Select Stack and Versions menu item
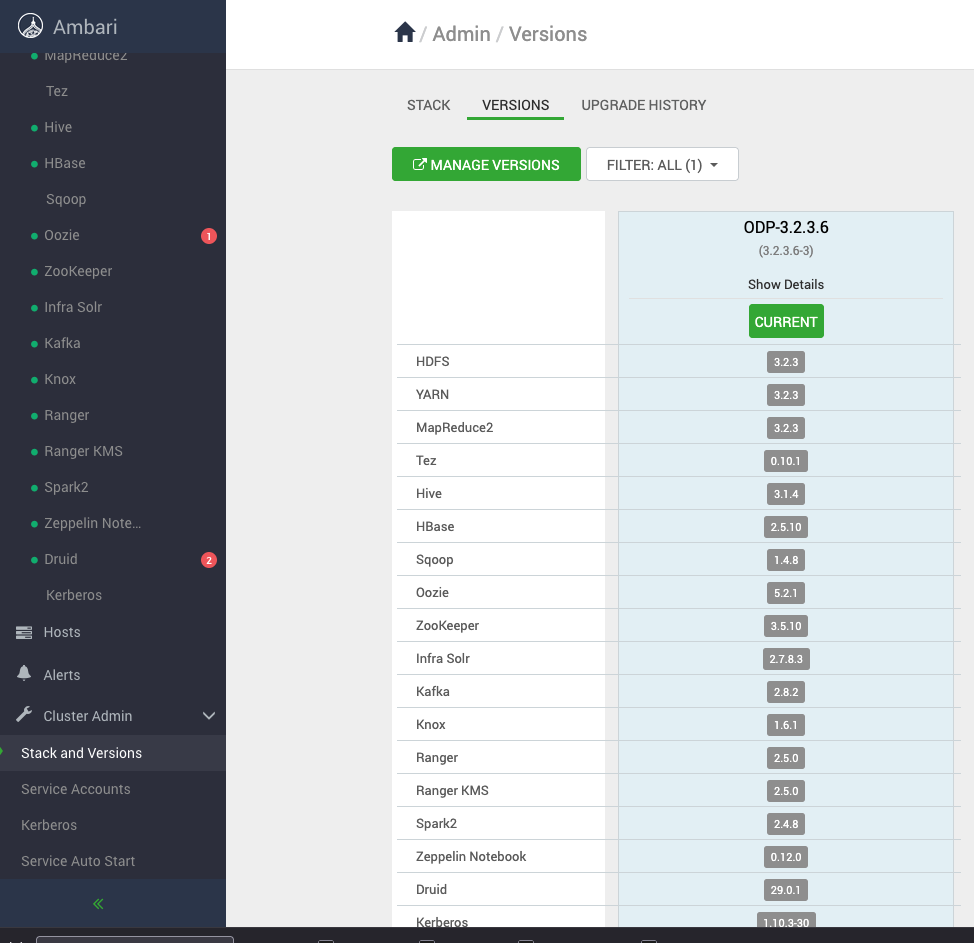 click(x=81, y=753)
